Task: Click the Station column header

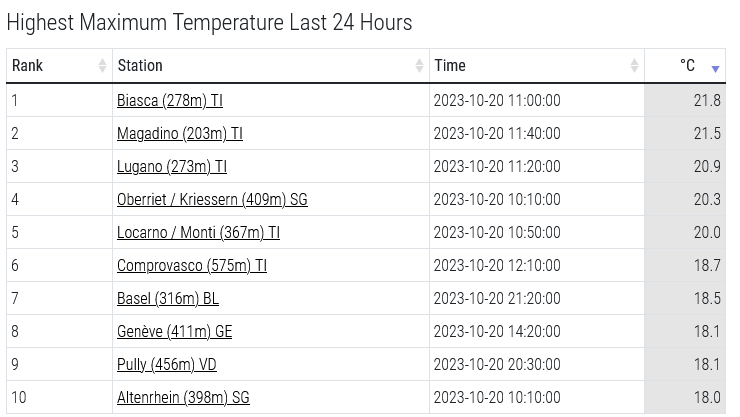Action: 271,66
